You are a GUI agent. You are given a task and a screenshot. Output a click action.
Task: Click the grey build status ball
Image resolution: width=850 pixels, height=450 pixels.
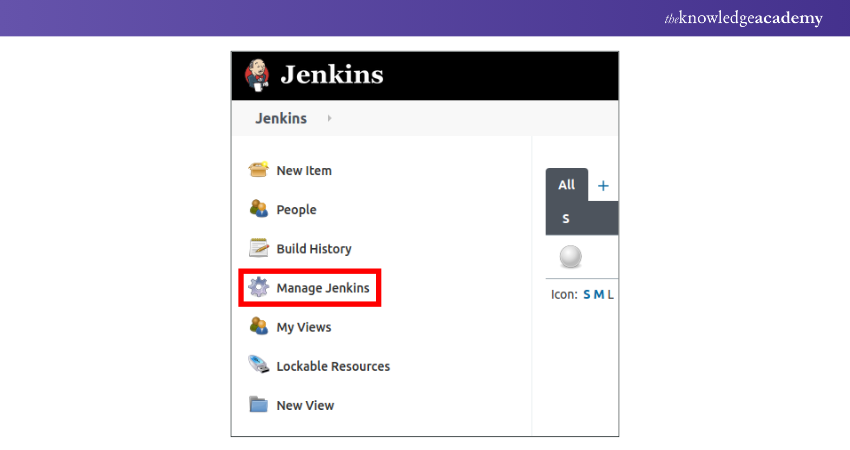(x=570, y=258)
